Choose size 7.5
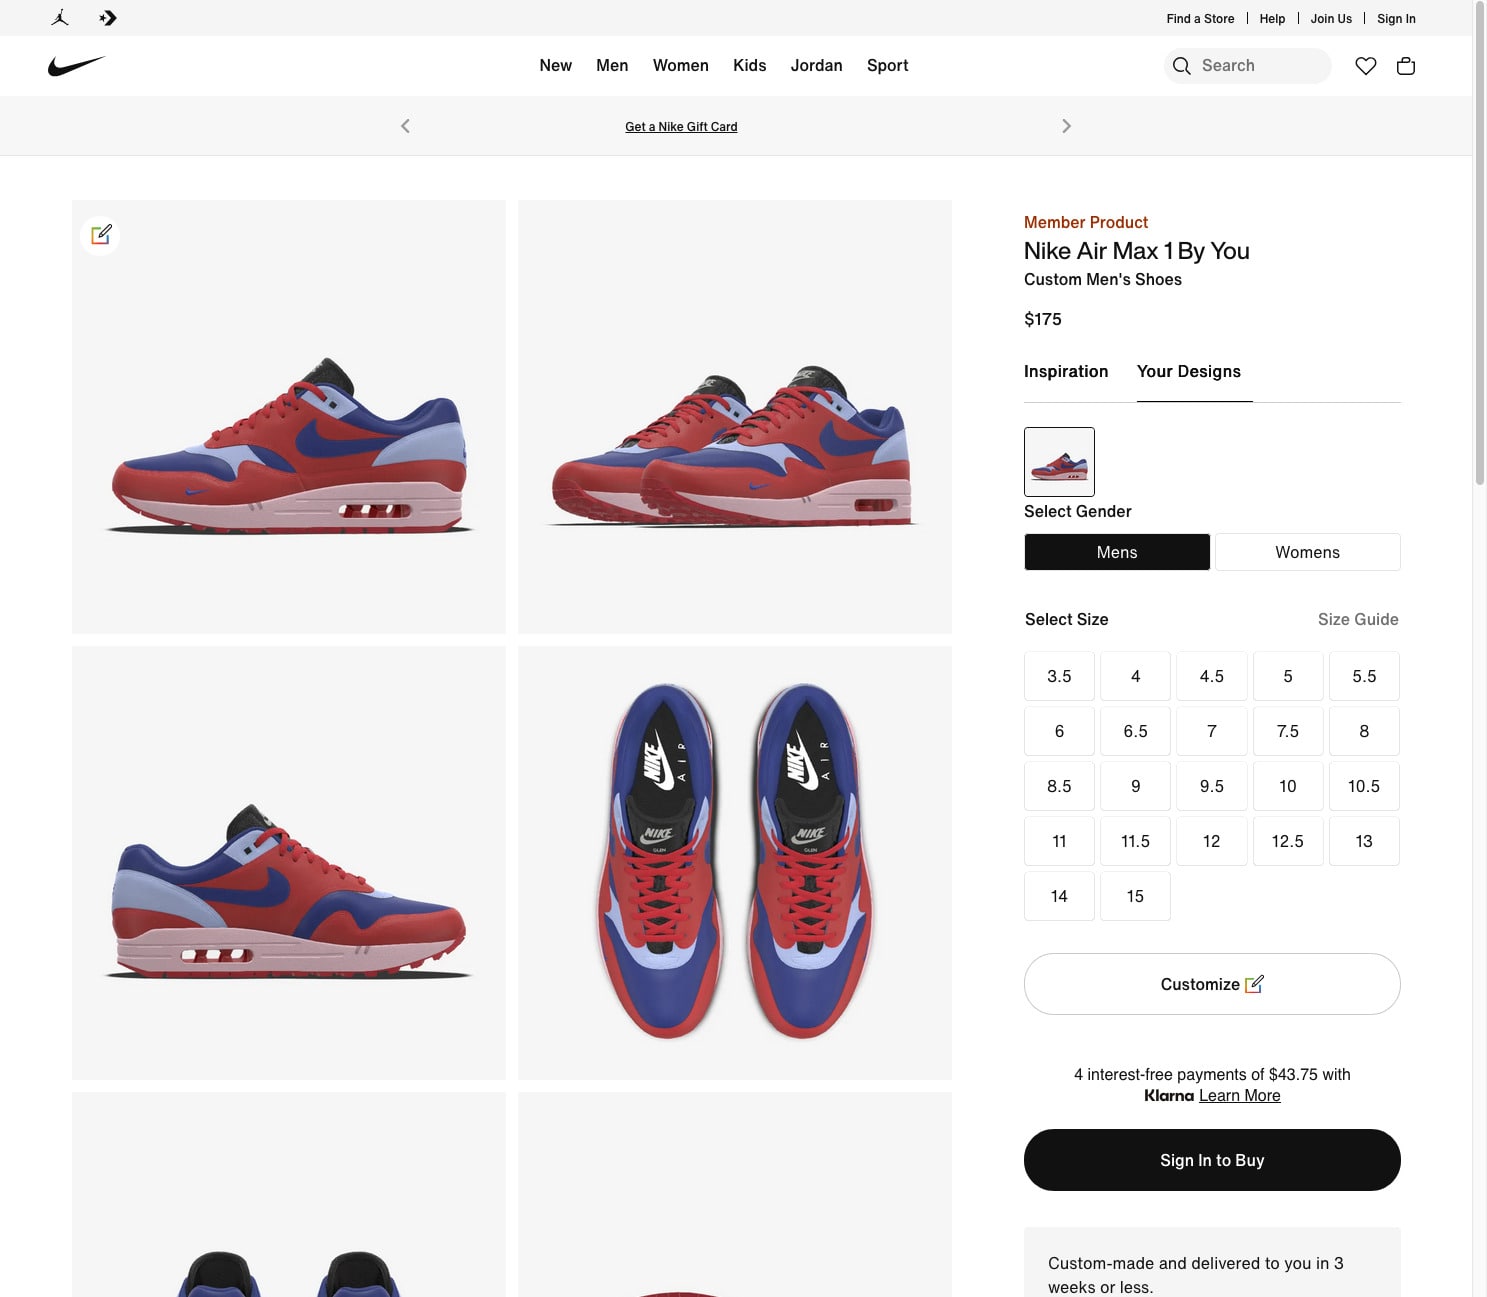This screenshot has width=1487, height=1297. (x=1288, y=731)
